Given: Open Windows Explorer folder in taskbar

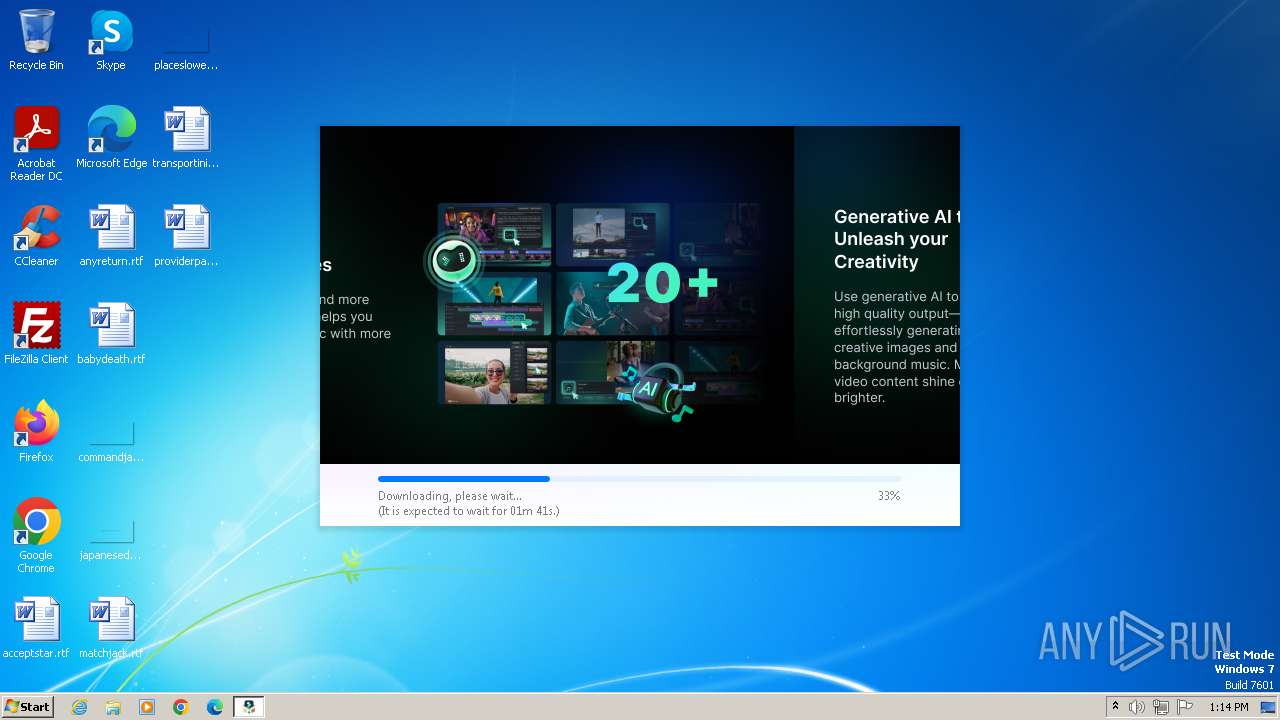Looking at the screenshot, I should (x=113, y=707).
